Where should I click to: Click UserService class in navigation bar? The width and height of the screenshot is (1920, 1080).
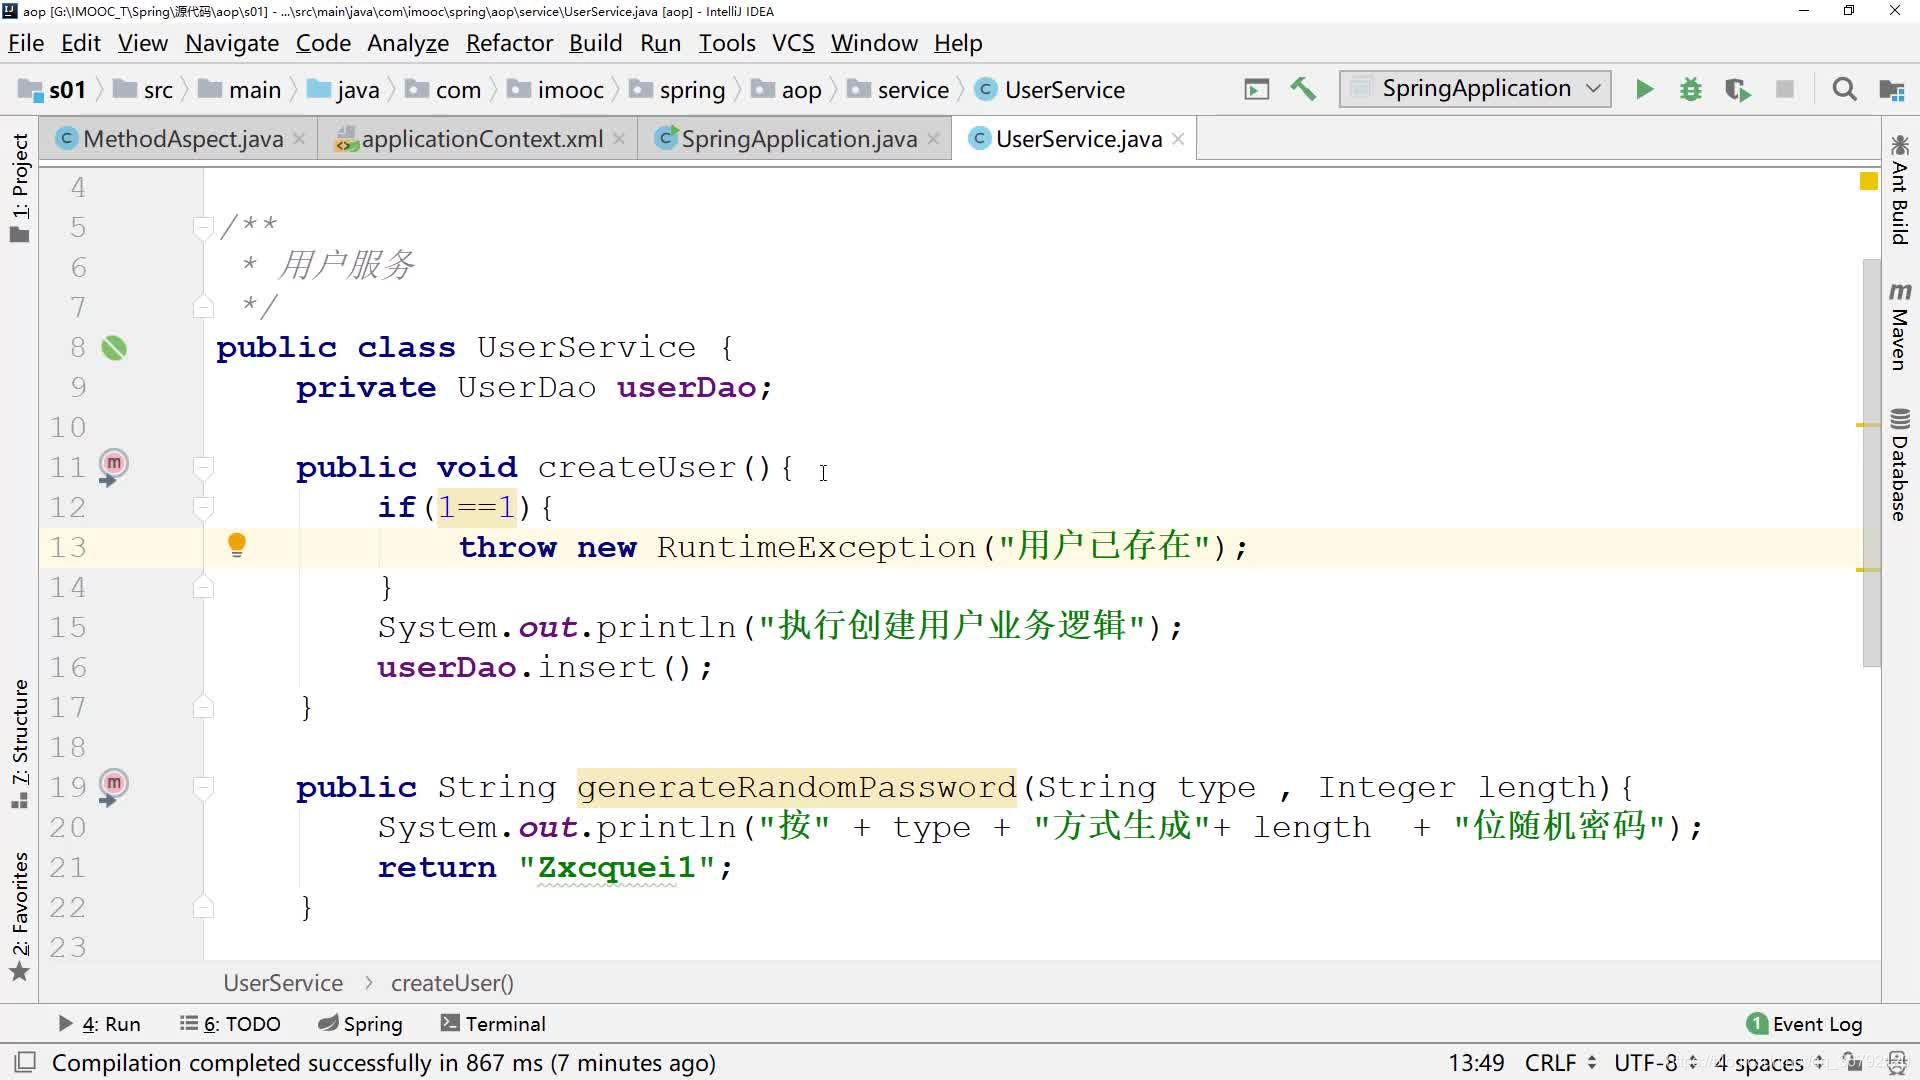click(1050, 90)
